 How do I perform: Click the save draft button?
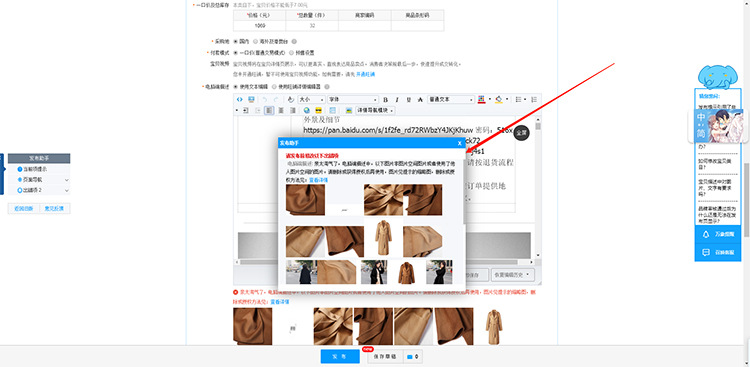tap(385, 356)
